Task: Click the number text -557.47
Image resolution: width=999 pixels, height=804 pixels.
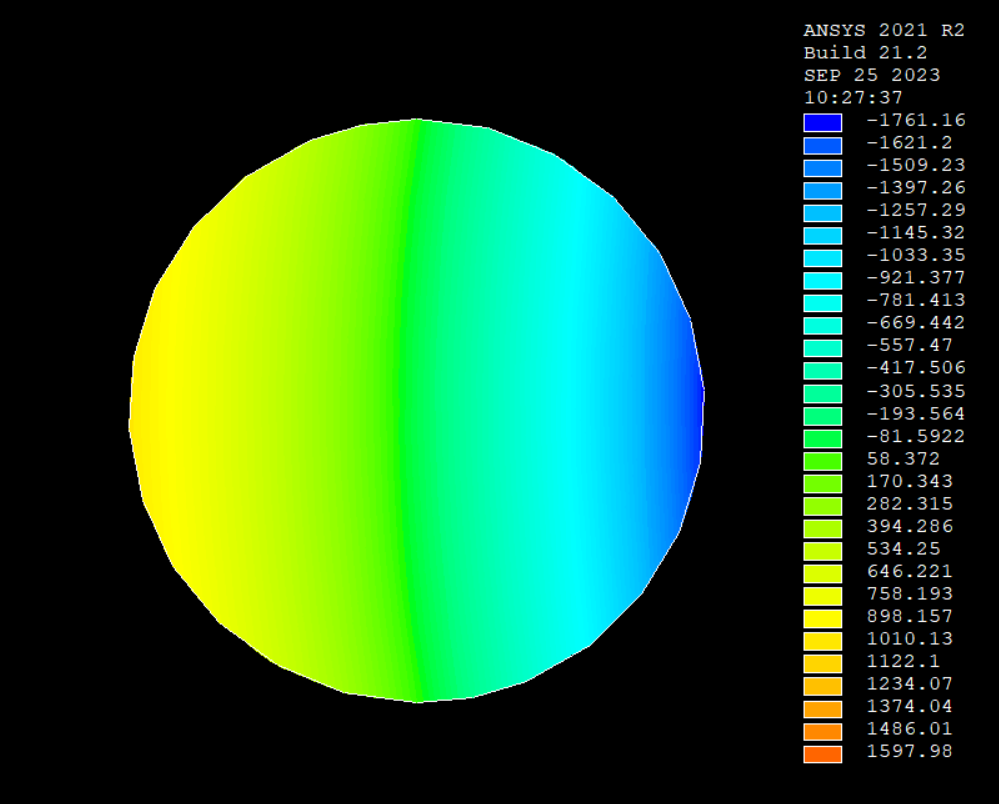Action: click(910, 345)
